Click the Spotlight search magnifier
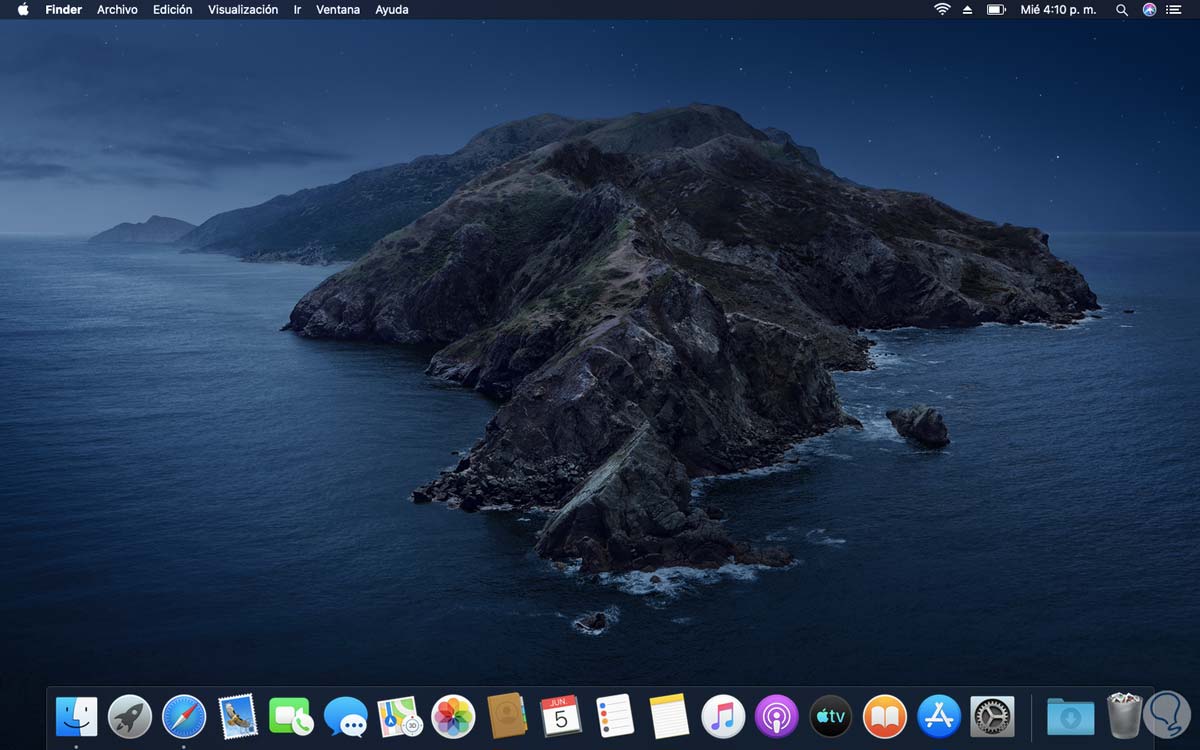Image resolution: width=1200 pixels, height=750 pixels. tap(1122, 10)
